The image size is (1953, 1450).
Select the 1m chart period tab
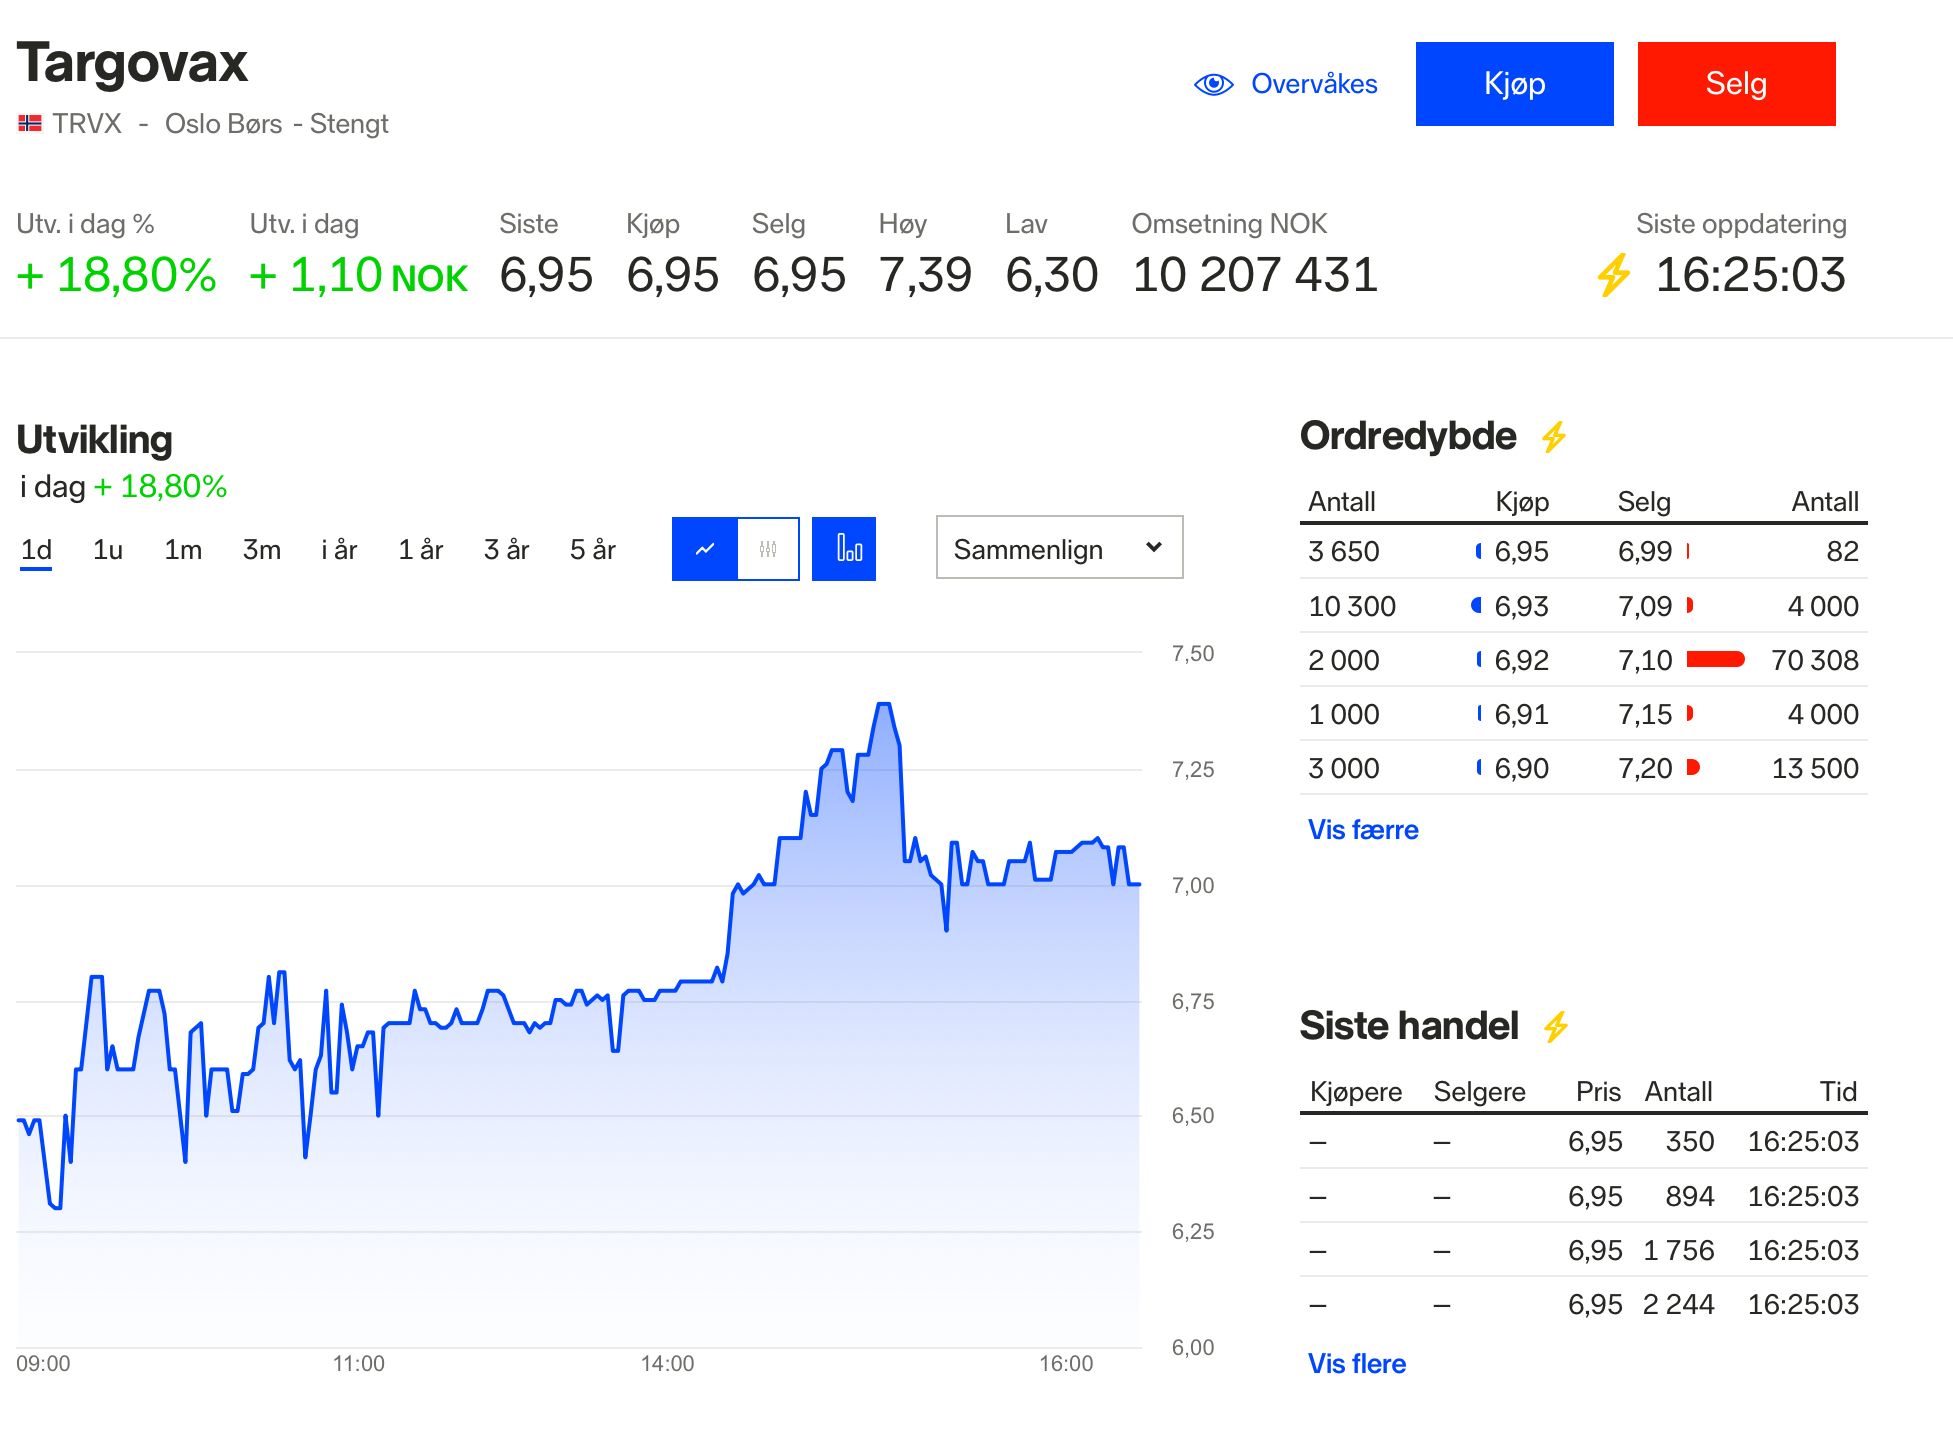(x=183, y=550)
